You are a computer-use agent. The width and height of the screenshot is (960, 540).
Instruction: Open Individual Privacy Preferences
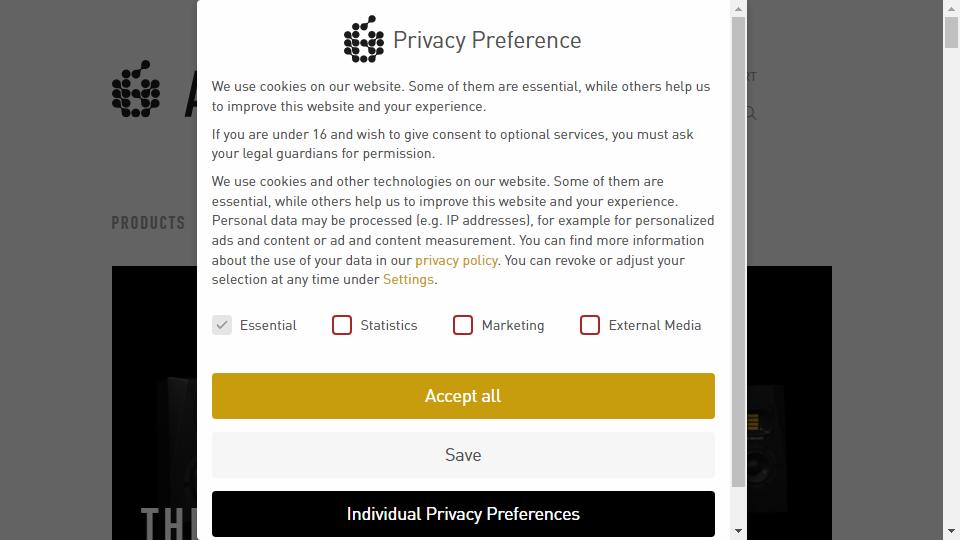tap(463, 514)
